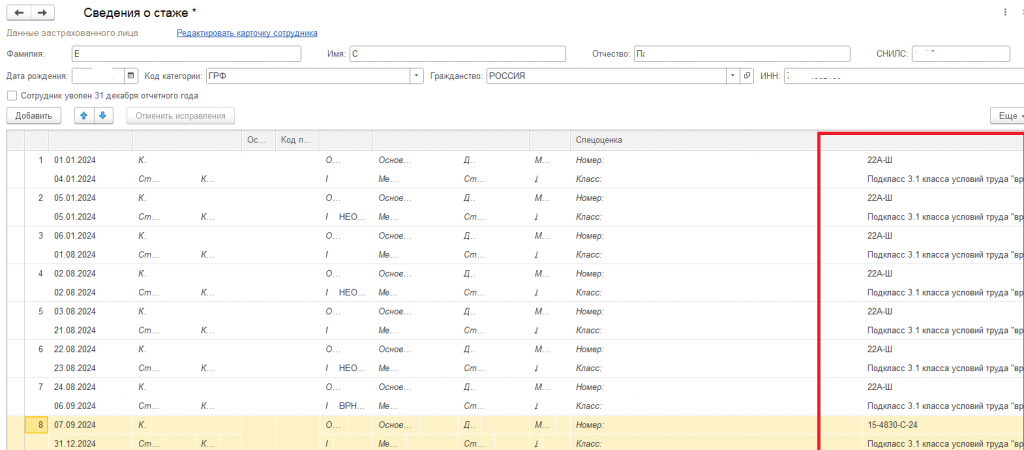Open the Еще menu
The height and width of the screenshot is (450, 1024).
click(1004, 116)
